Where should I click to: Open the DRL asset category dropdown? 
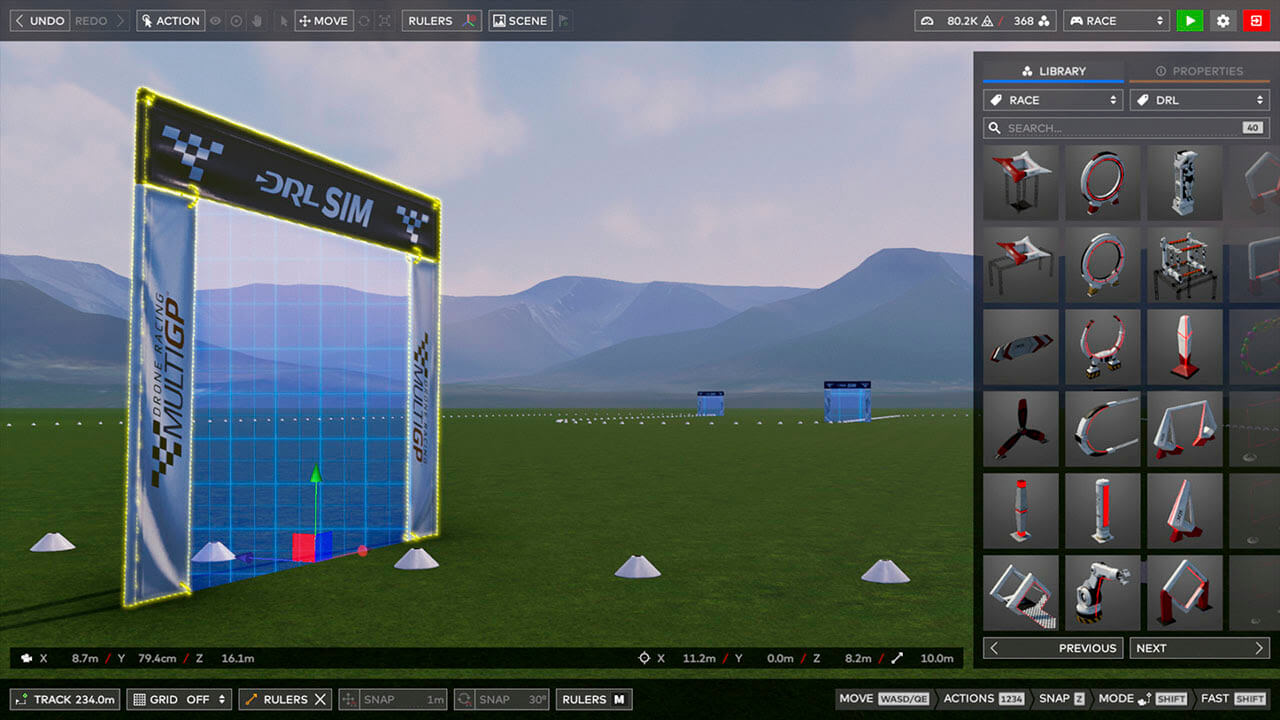pos(1199,99)
